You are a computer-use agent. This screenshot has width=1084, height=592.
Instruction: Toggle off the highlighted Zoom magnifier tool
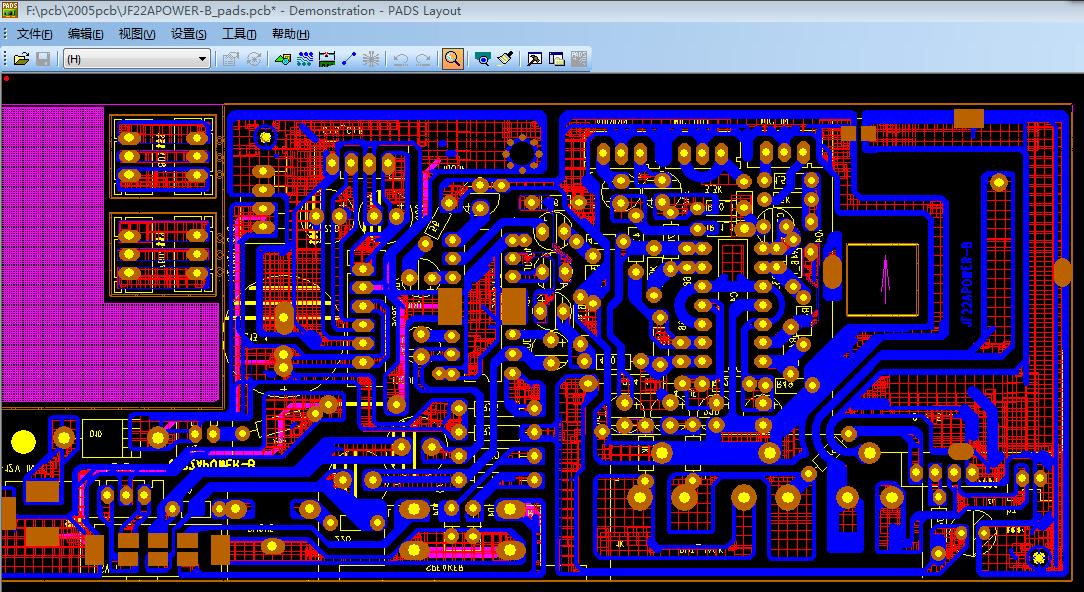452,58
